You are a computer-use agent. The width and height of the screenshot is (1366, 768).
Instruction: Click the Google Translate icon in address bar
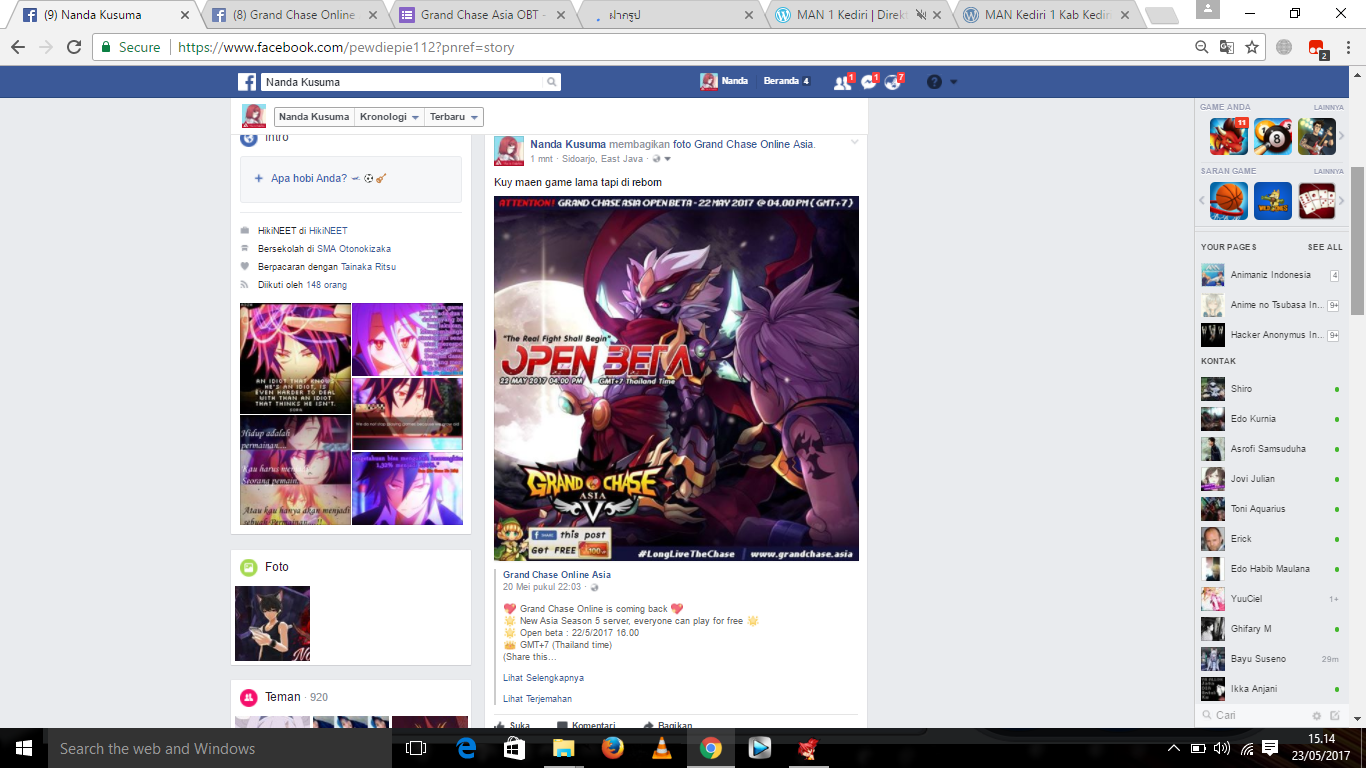click(1227, 47)
